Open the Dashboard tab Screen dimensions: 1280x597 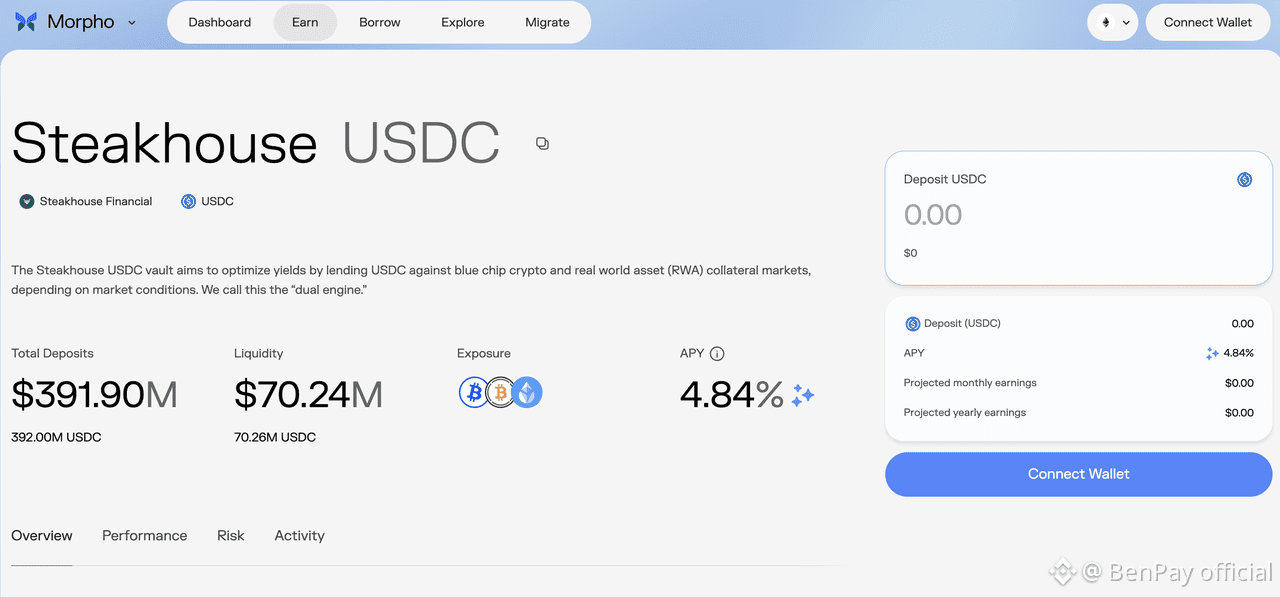[x=220, y=22]
